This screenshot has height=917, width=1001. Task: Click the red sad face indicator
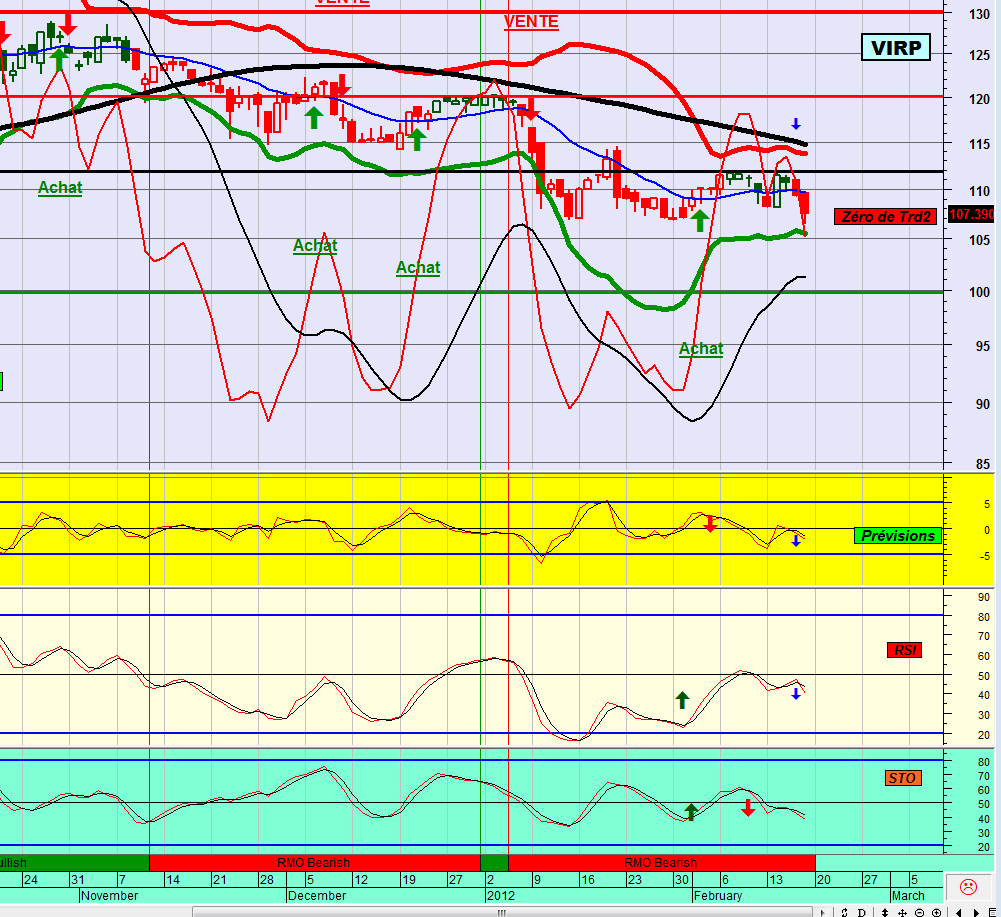pyautogui.click(x=968, y=887)
